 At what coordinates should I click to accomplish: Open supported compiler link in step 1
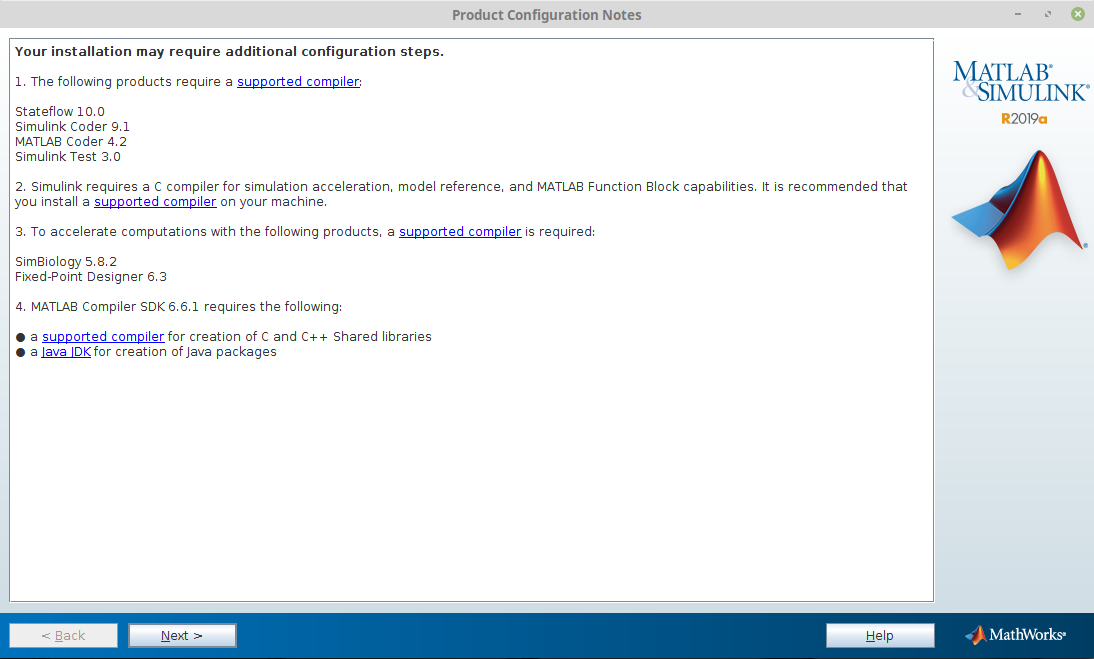(x=297, y=82)
